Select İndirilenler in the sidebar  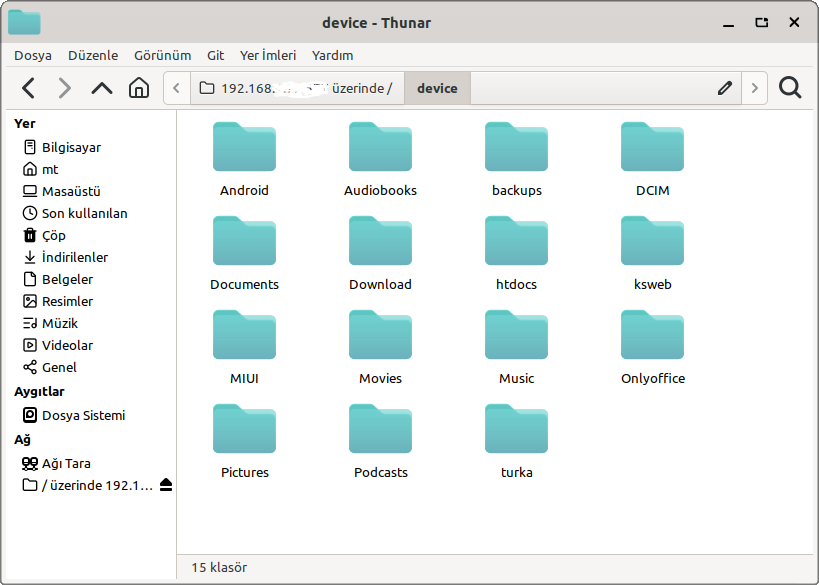tap(74, 257)
